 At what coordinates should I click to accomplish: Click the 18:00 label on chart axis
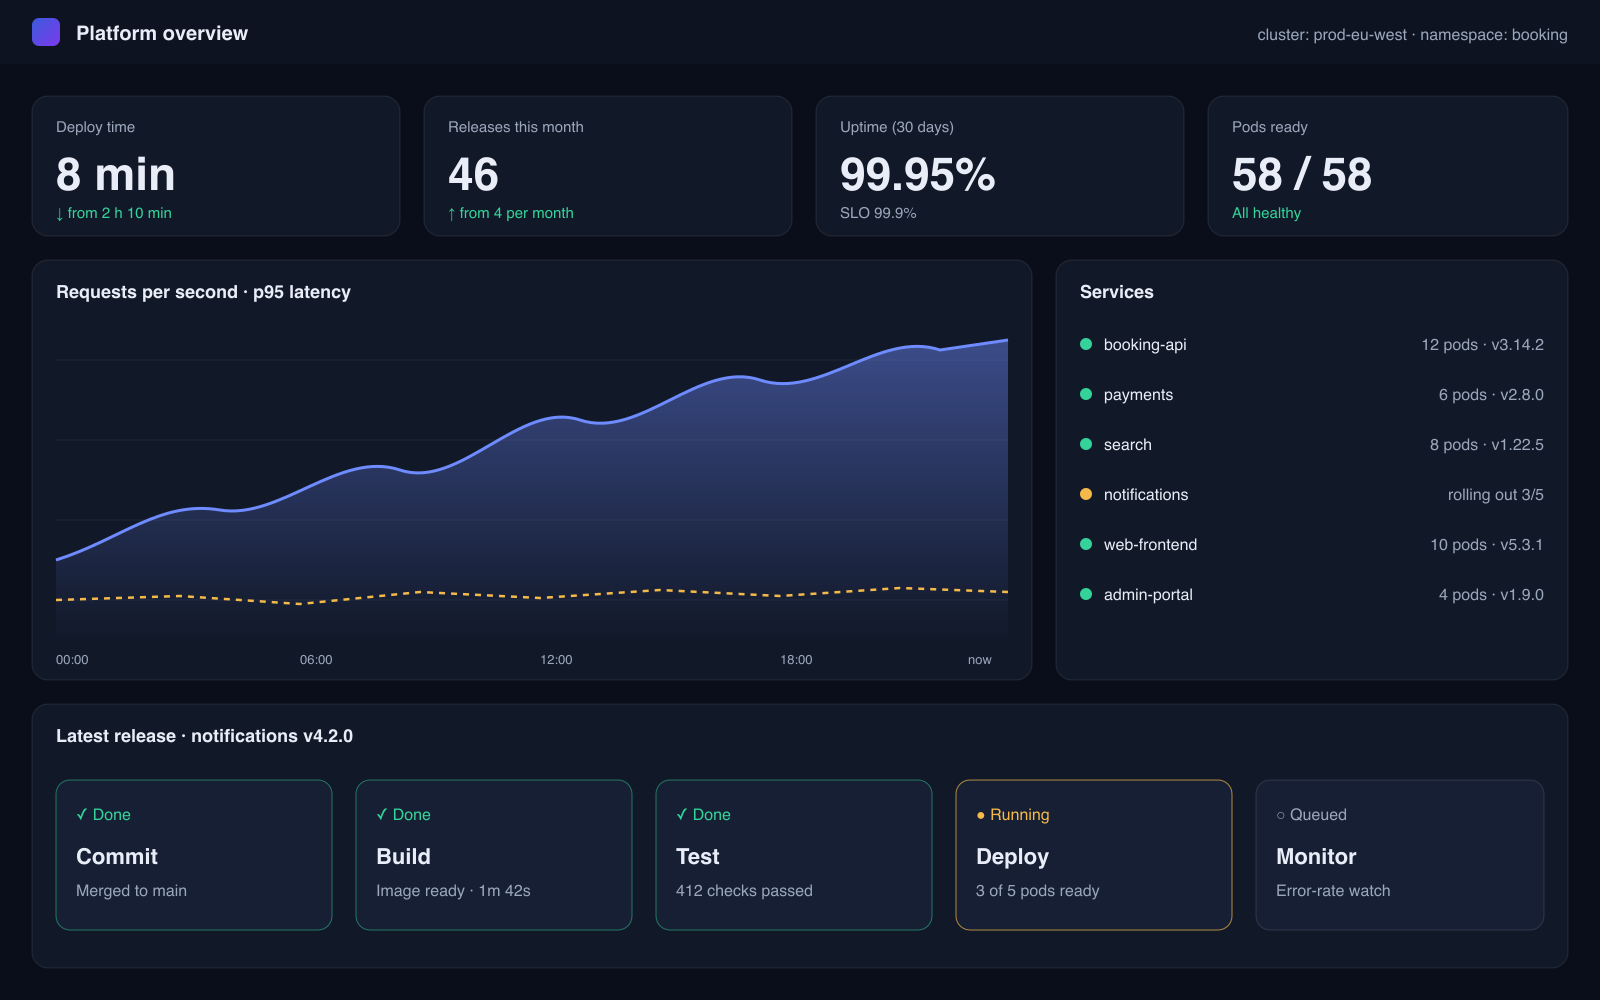click(796, 660)
